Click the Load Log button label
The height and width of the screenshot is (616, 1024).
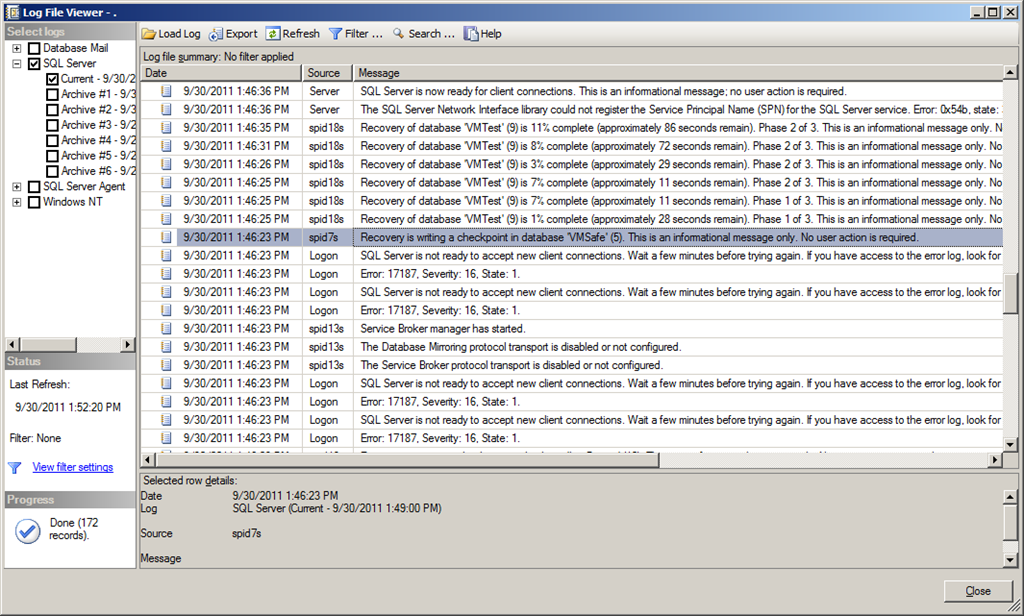click(x=179, y=34)
